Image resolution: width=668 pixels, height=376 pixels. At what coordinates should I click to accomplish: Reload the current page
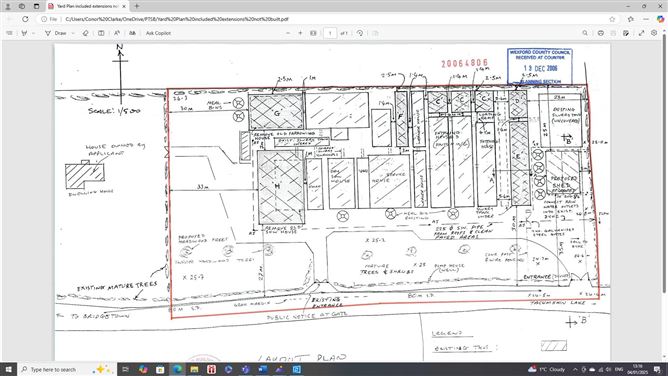coord(25,19)
